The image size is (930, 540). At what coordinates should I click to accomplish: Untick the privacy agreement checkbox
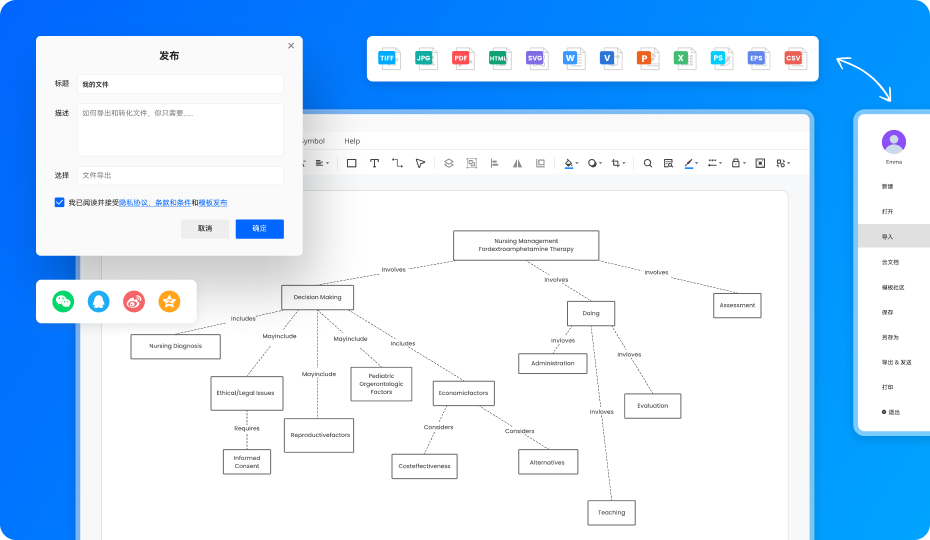point(59,202)
